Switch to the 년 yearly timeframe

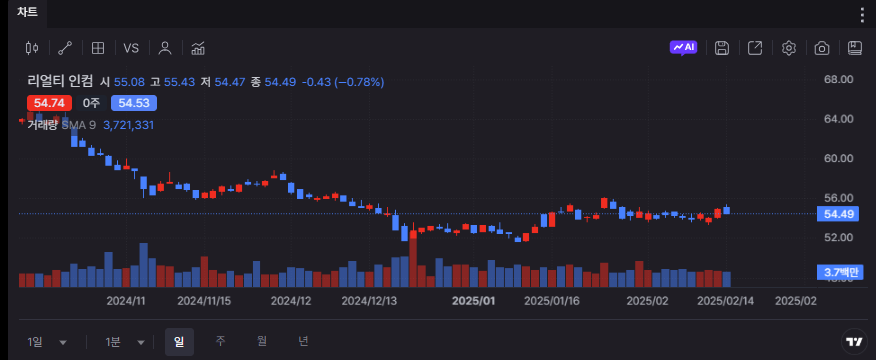pyautogui.click(x=303, y=342)
